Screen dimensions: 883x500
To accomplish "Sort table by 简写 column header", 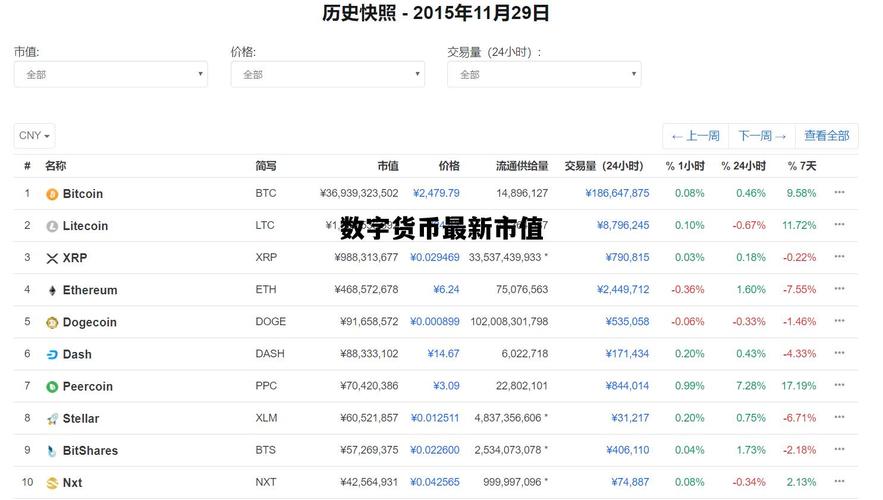I will (x=266, y=166).
